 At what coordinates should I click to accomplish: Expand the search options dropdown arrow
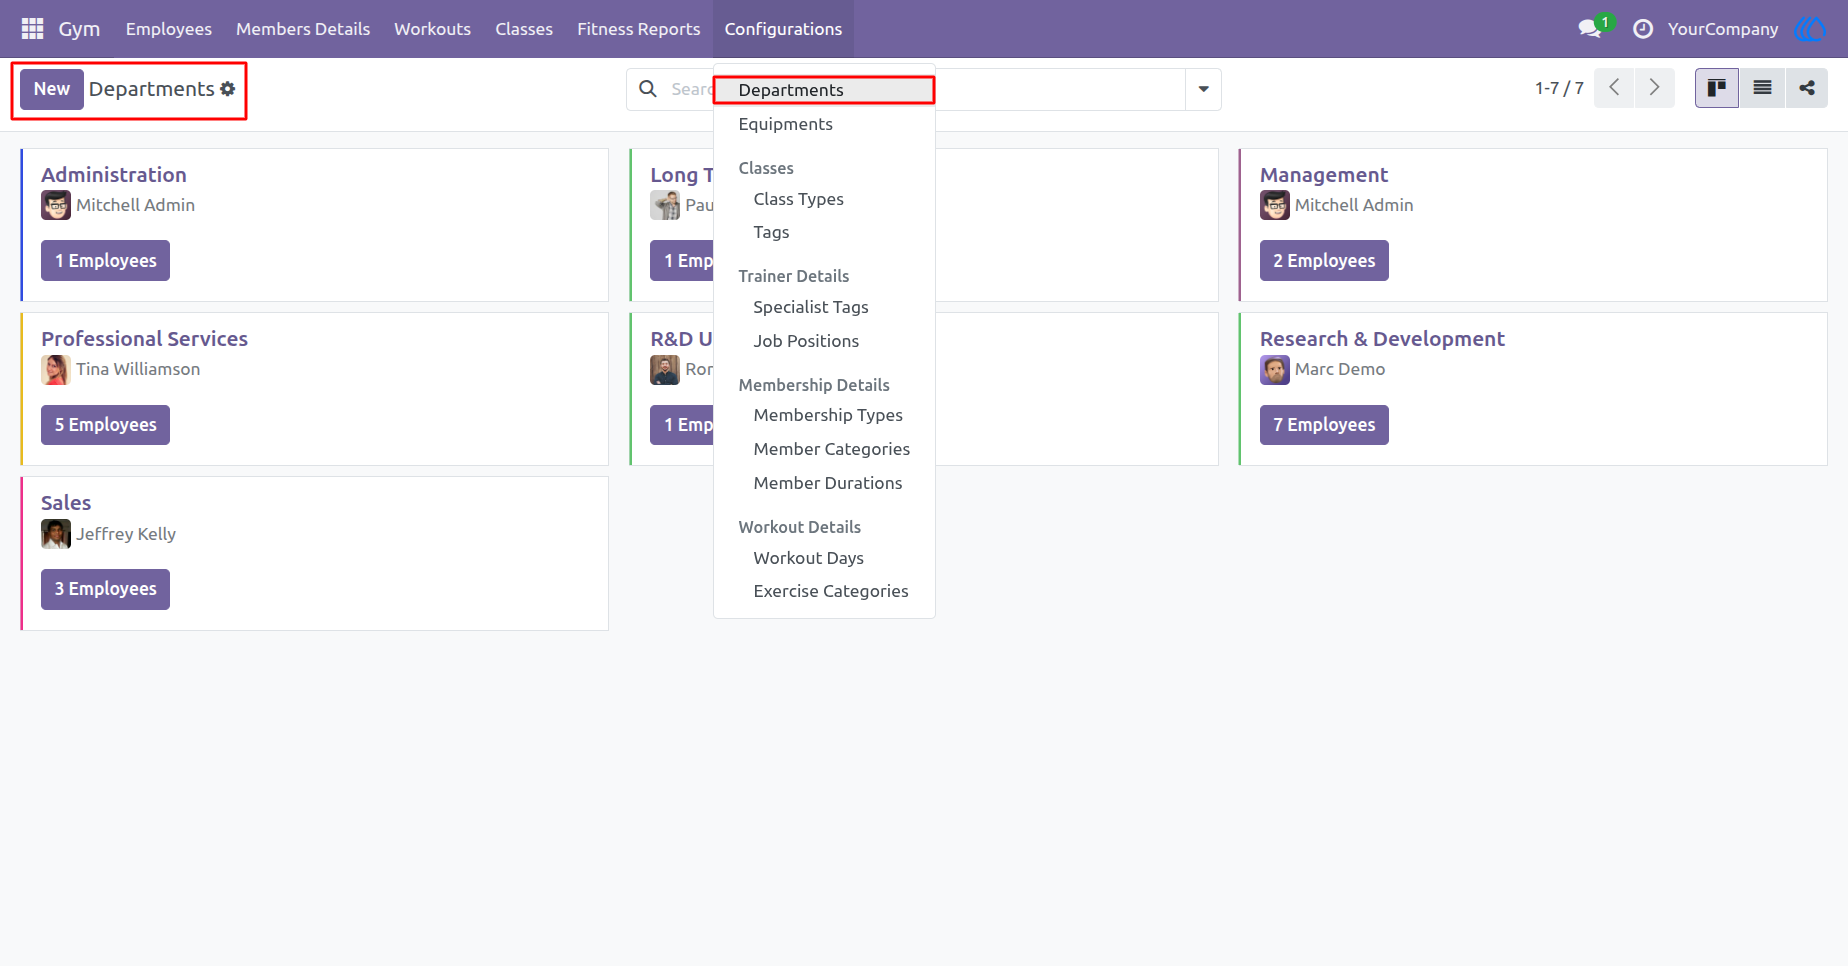pyautogui.click(x=1203, y=89)
